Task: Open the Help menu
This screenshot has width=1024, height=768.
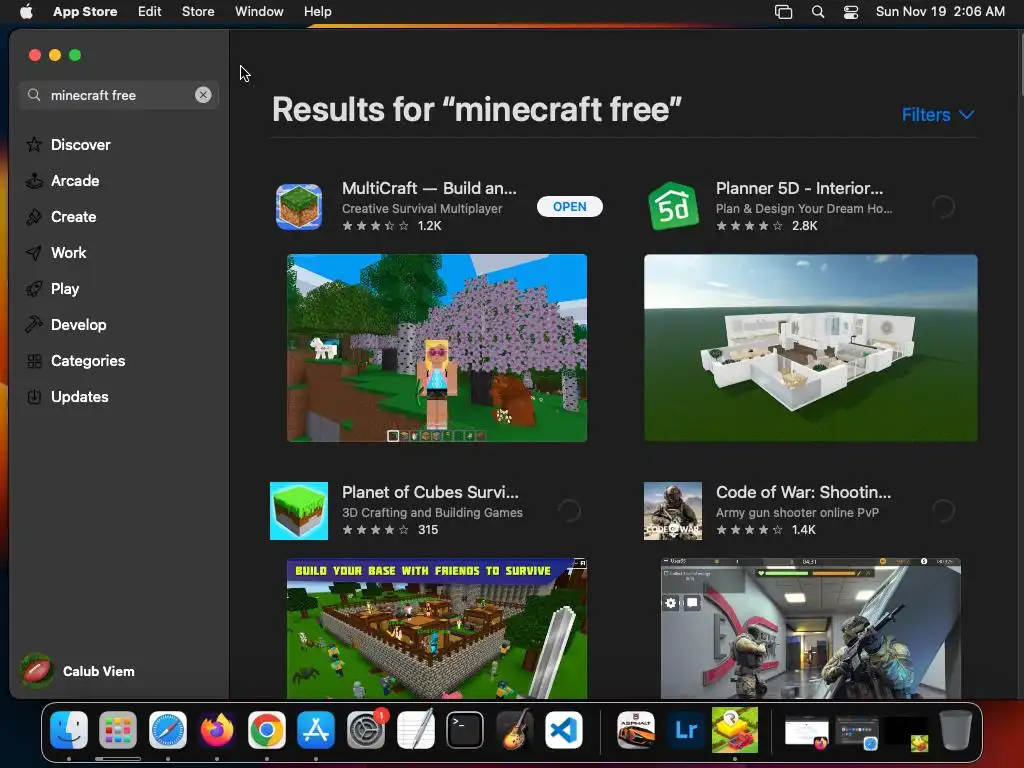Action: coord(317,11)
